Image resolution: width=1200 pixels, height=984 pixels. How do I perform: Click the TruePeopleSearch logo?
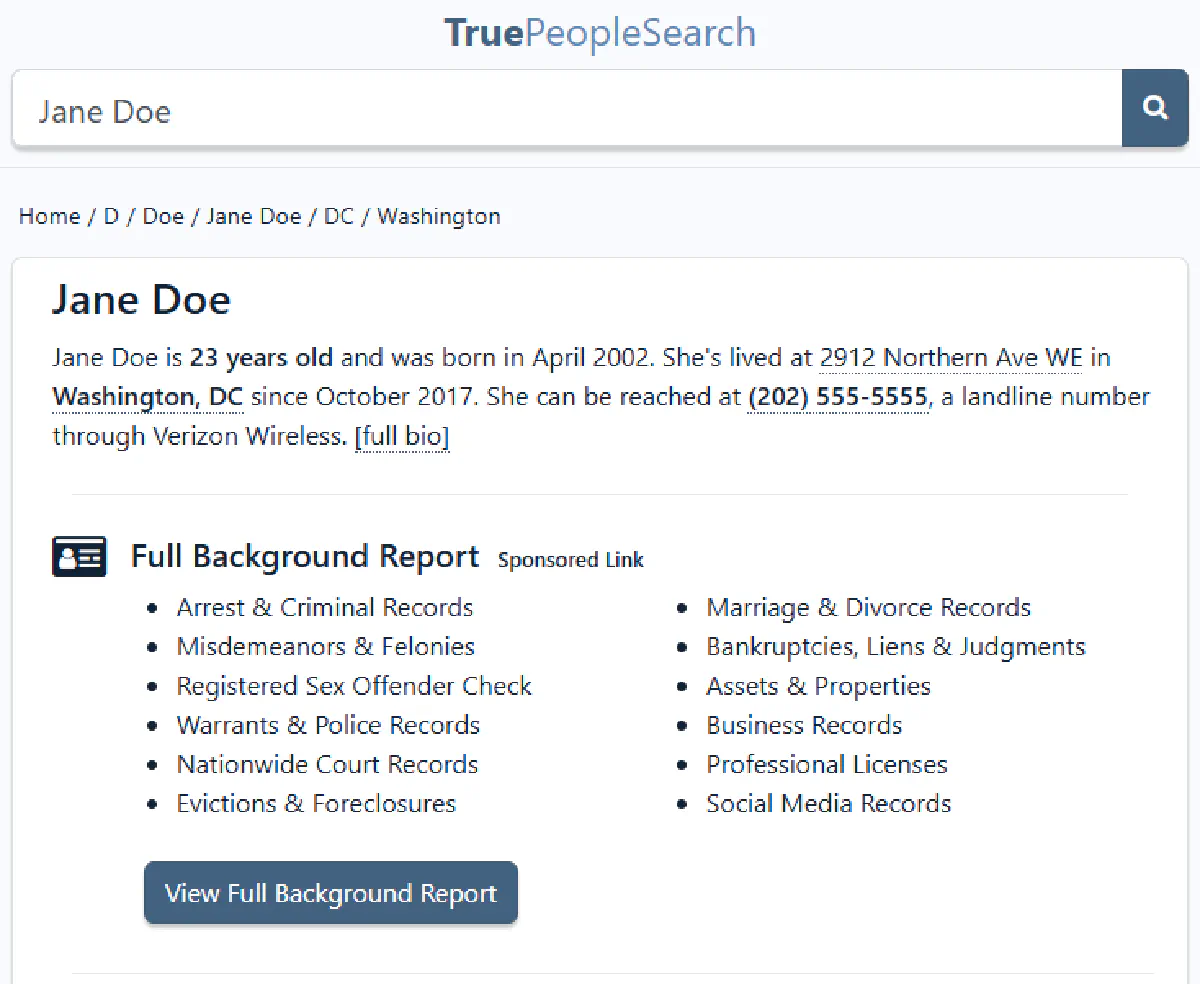point(600,33)
